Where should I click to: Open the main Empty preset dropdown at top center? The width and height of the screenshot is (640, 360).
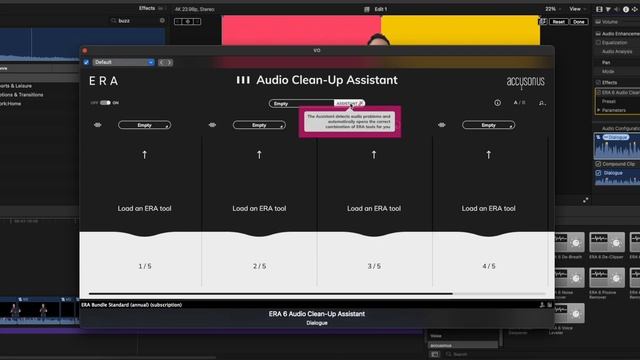coord(301,104)
